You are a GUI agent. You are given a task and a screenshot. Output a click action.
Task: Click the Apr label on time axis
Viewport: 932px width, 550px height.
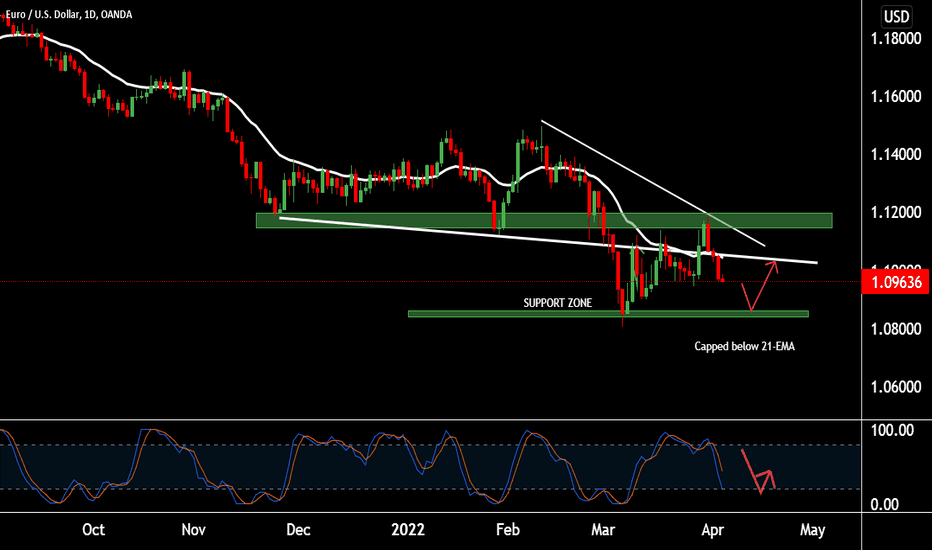[x=713, y=530]
